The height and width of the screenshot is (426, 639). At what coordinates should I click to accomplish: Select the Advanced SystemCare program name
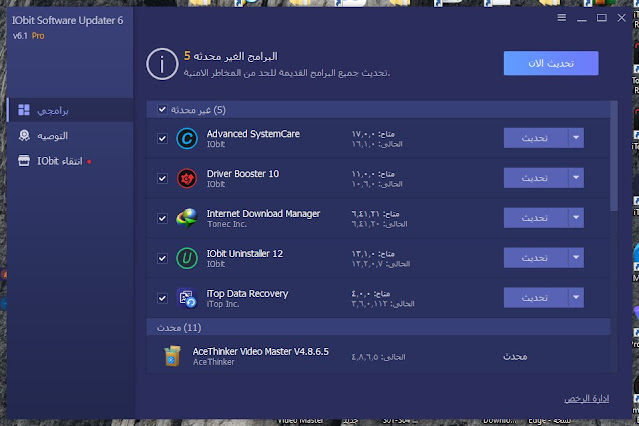pyautogui.click(x=253, y=134)
